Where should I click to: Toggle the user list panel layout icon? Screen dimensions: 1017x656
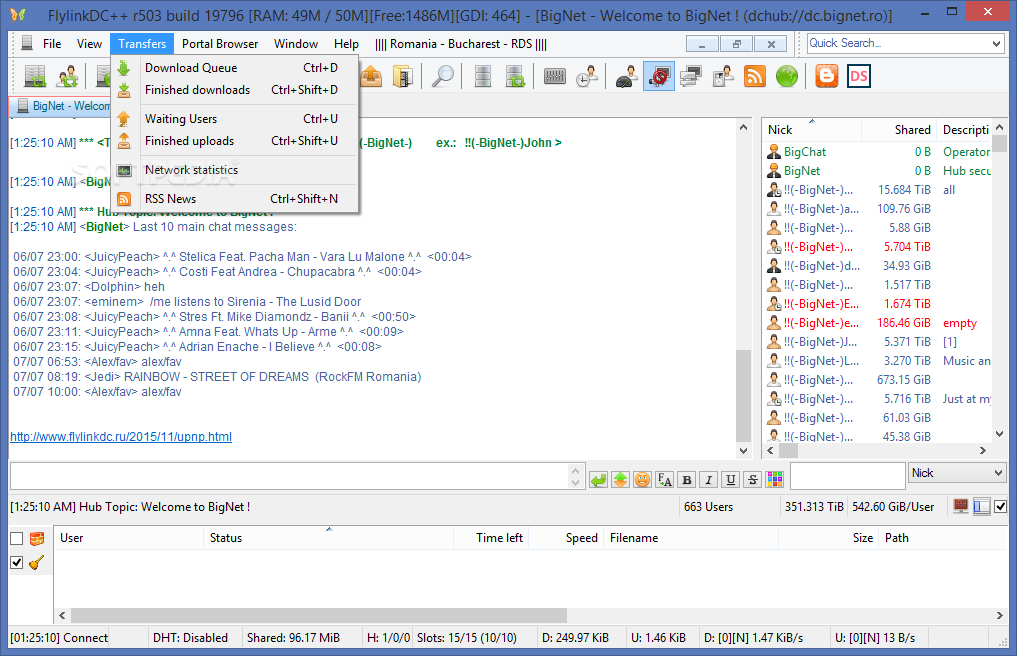pos(982,506)
